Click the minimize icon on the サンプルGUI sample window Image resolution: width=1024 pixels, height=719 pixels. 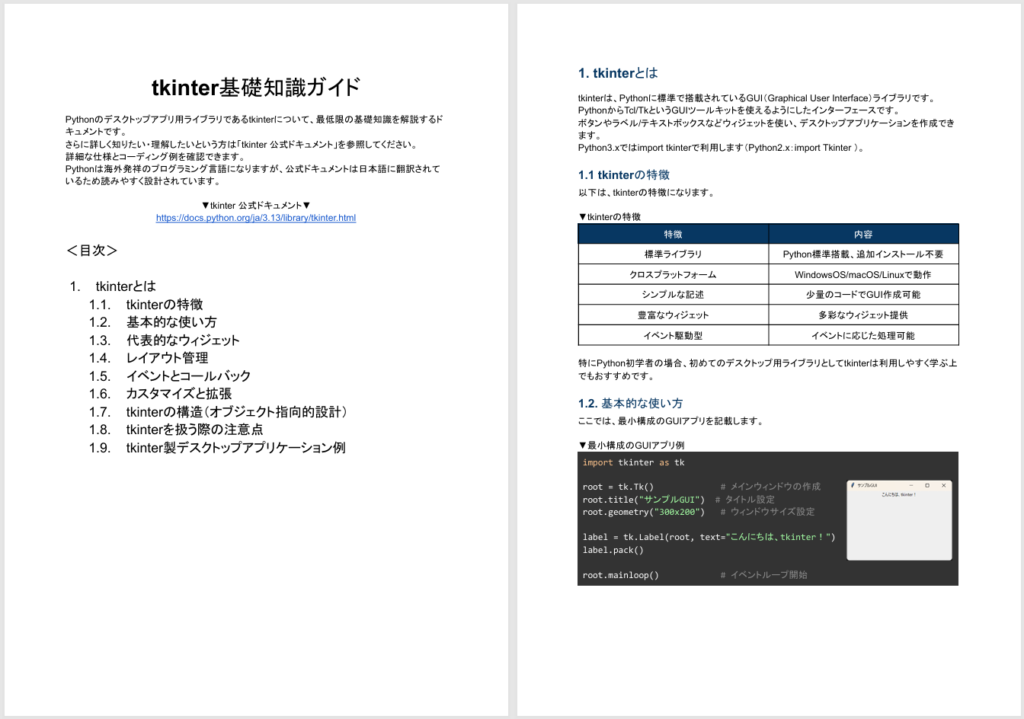pos(911,485)
